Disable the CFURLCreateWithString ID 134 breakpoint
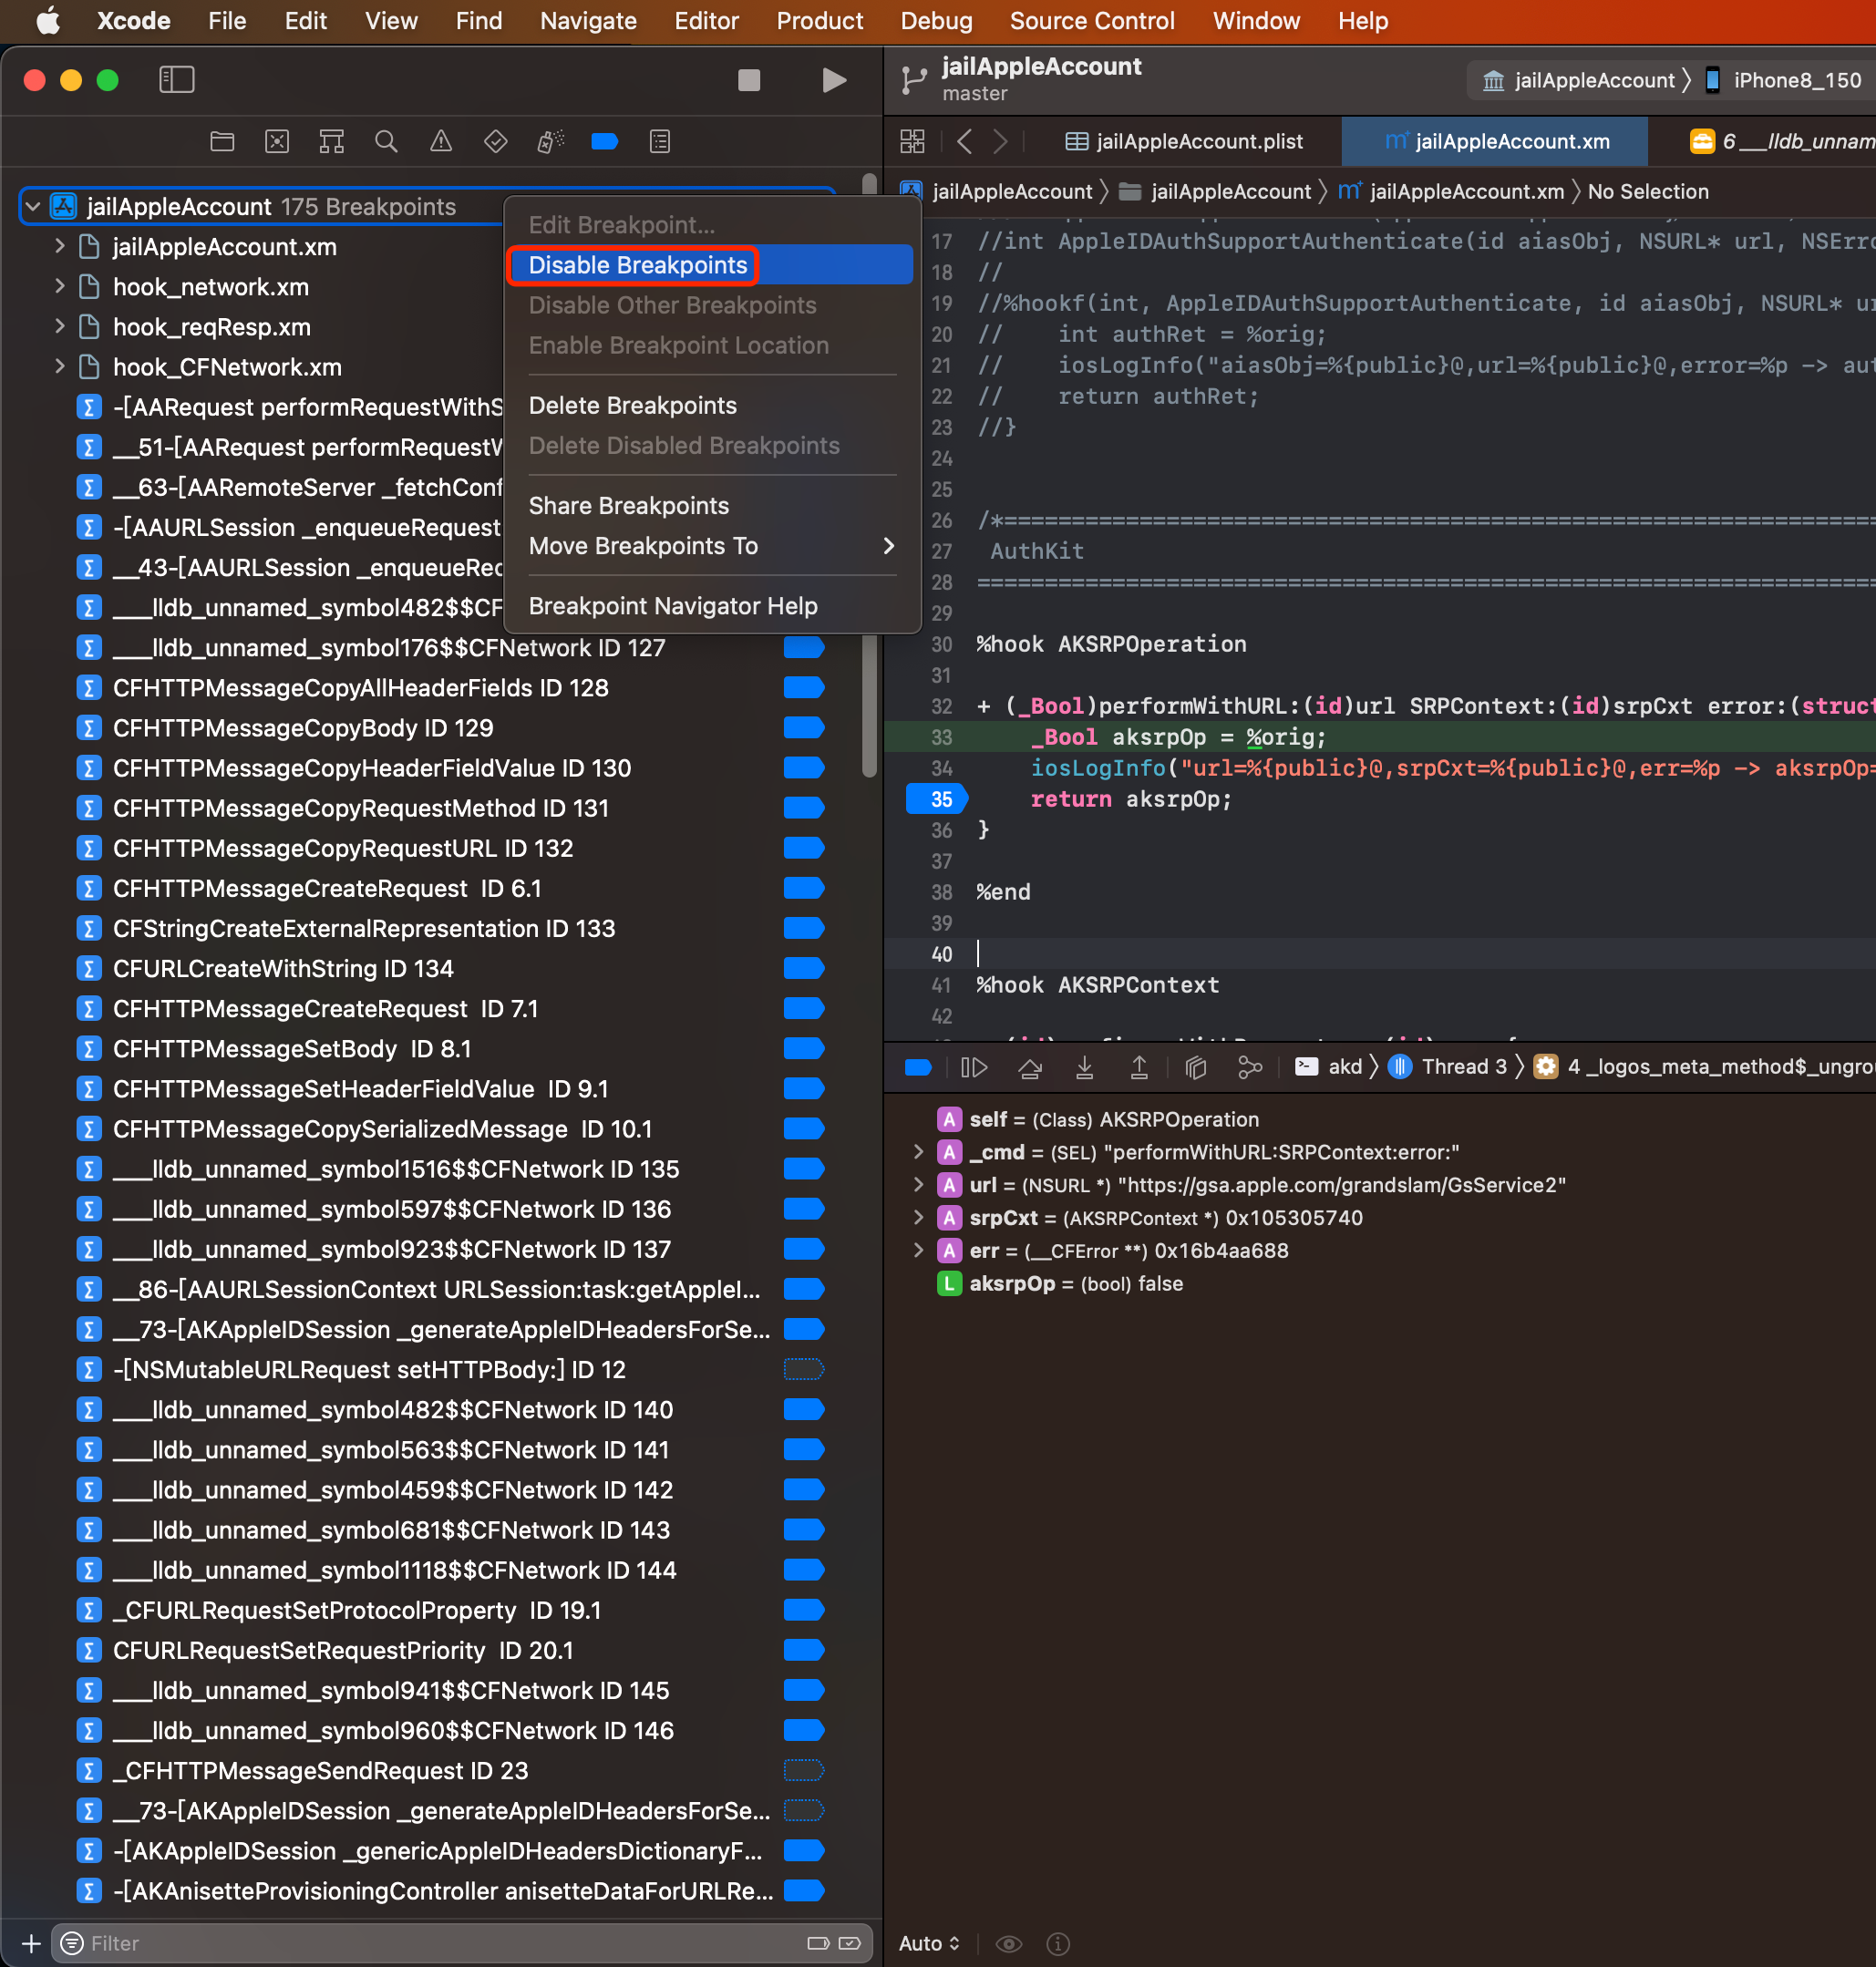Image resolution: width=1876 pixels, height=1967 pixels. (803, 968)
